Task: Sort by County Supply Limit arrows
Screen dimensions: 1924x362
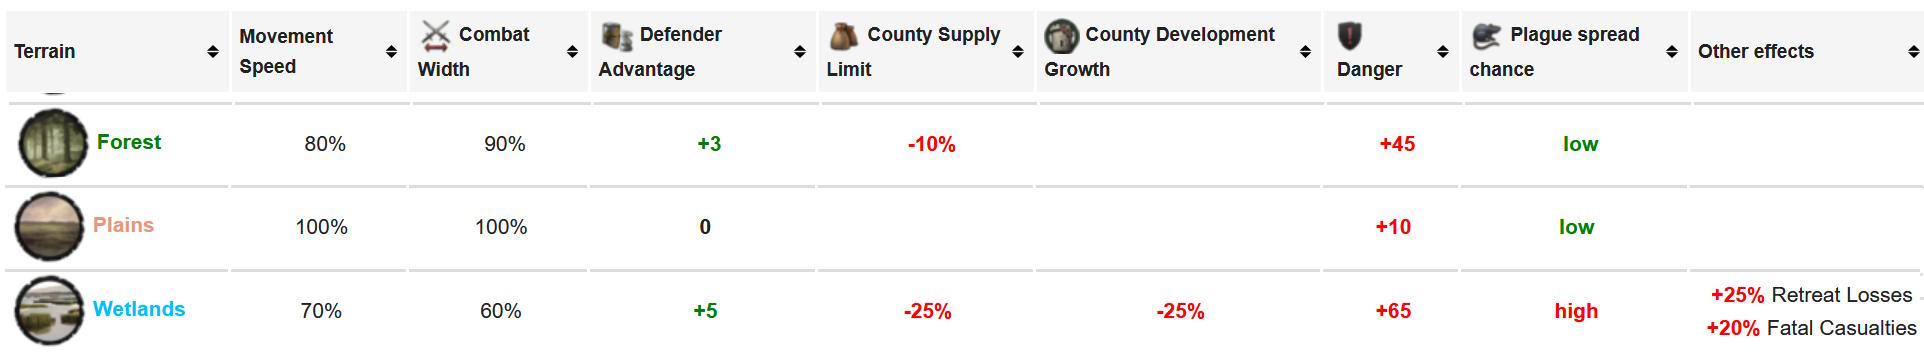Action: 1018,51
